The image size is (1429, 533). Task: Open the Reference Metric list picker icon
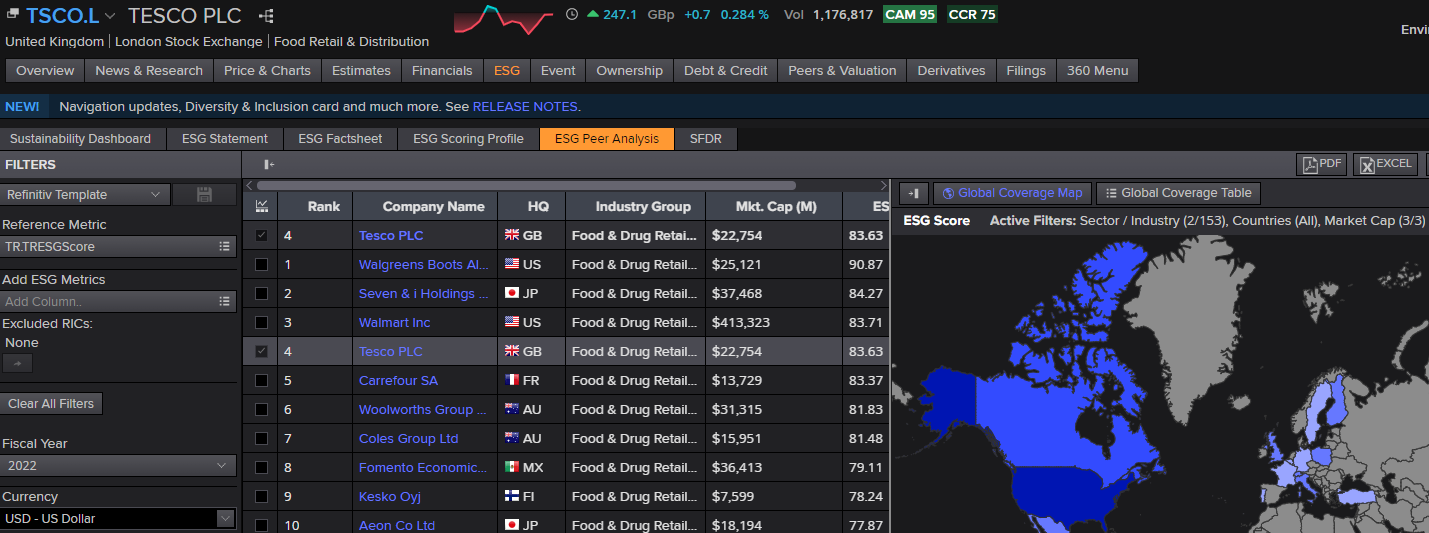[224, 246]
